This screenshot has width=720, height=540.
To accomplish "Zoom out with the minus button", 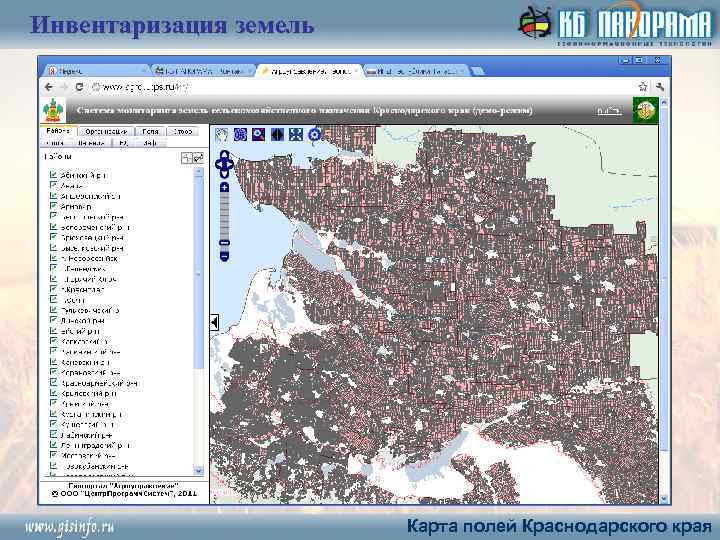I will [x=224, y=256].
